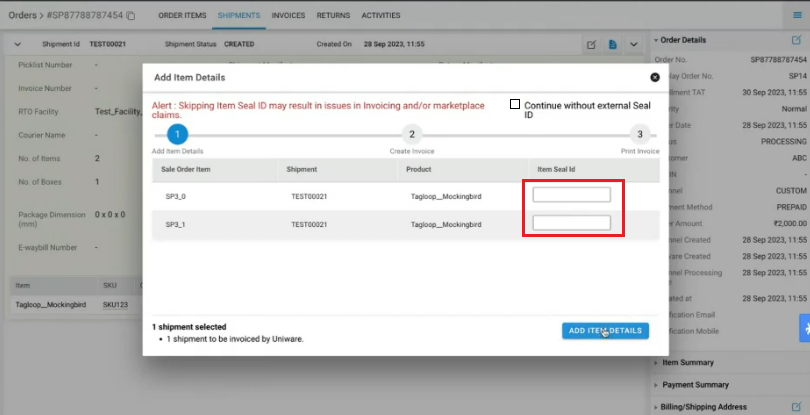
Task: Click TEST00021 in the SP3_1 row
Action: [309, 224]
